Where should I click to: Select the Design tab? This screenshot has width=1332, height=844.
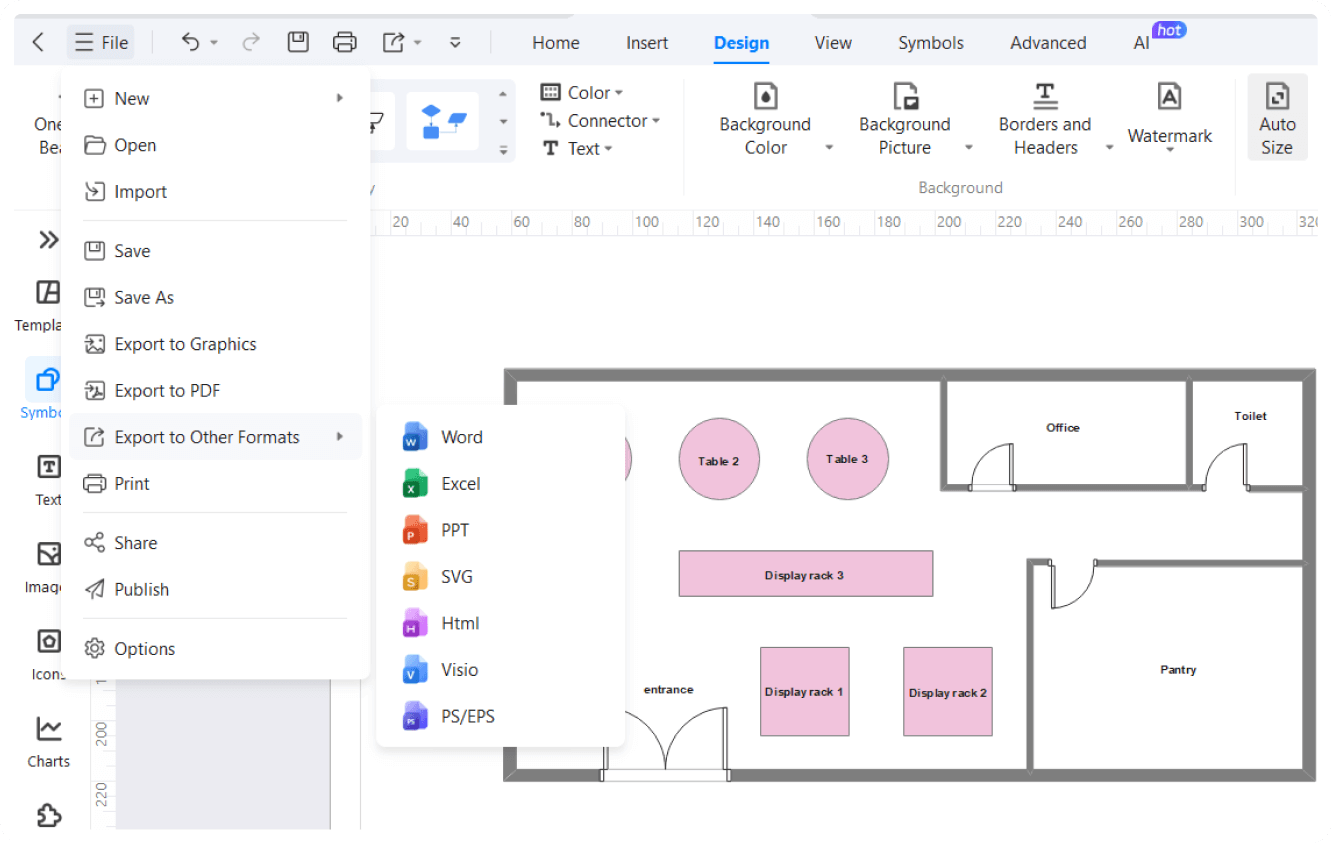click(741, 43)
